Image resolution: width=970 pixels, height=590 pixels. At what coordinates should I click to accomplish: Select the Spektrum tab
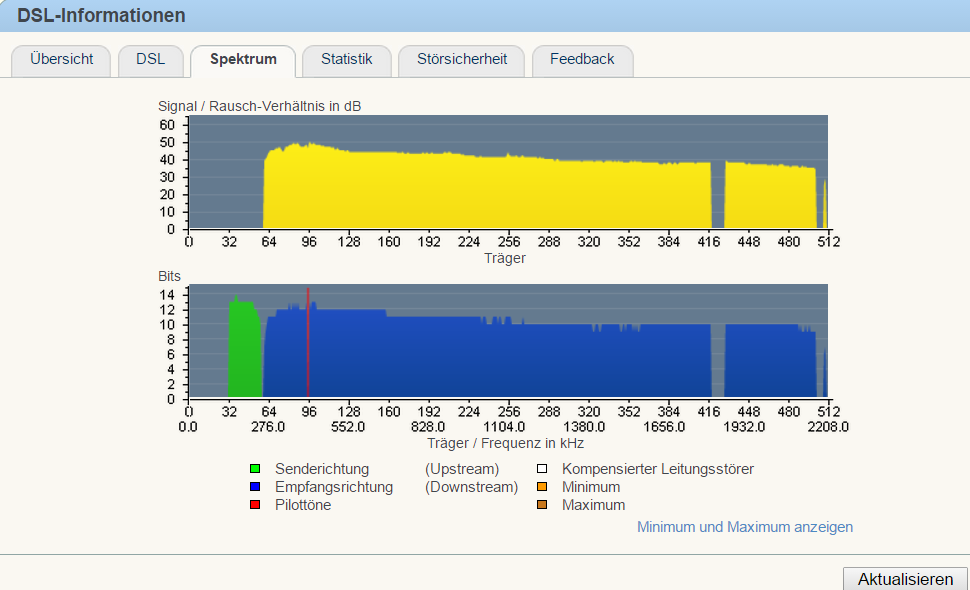[x=243, y=60]
